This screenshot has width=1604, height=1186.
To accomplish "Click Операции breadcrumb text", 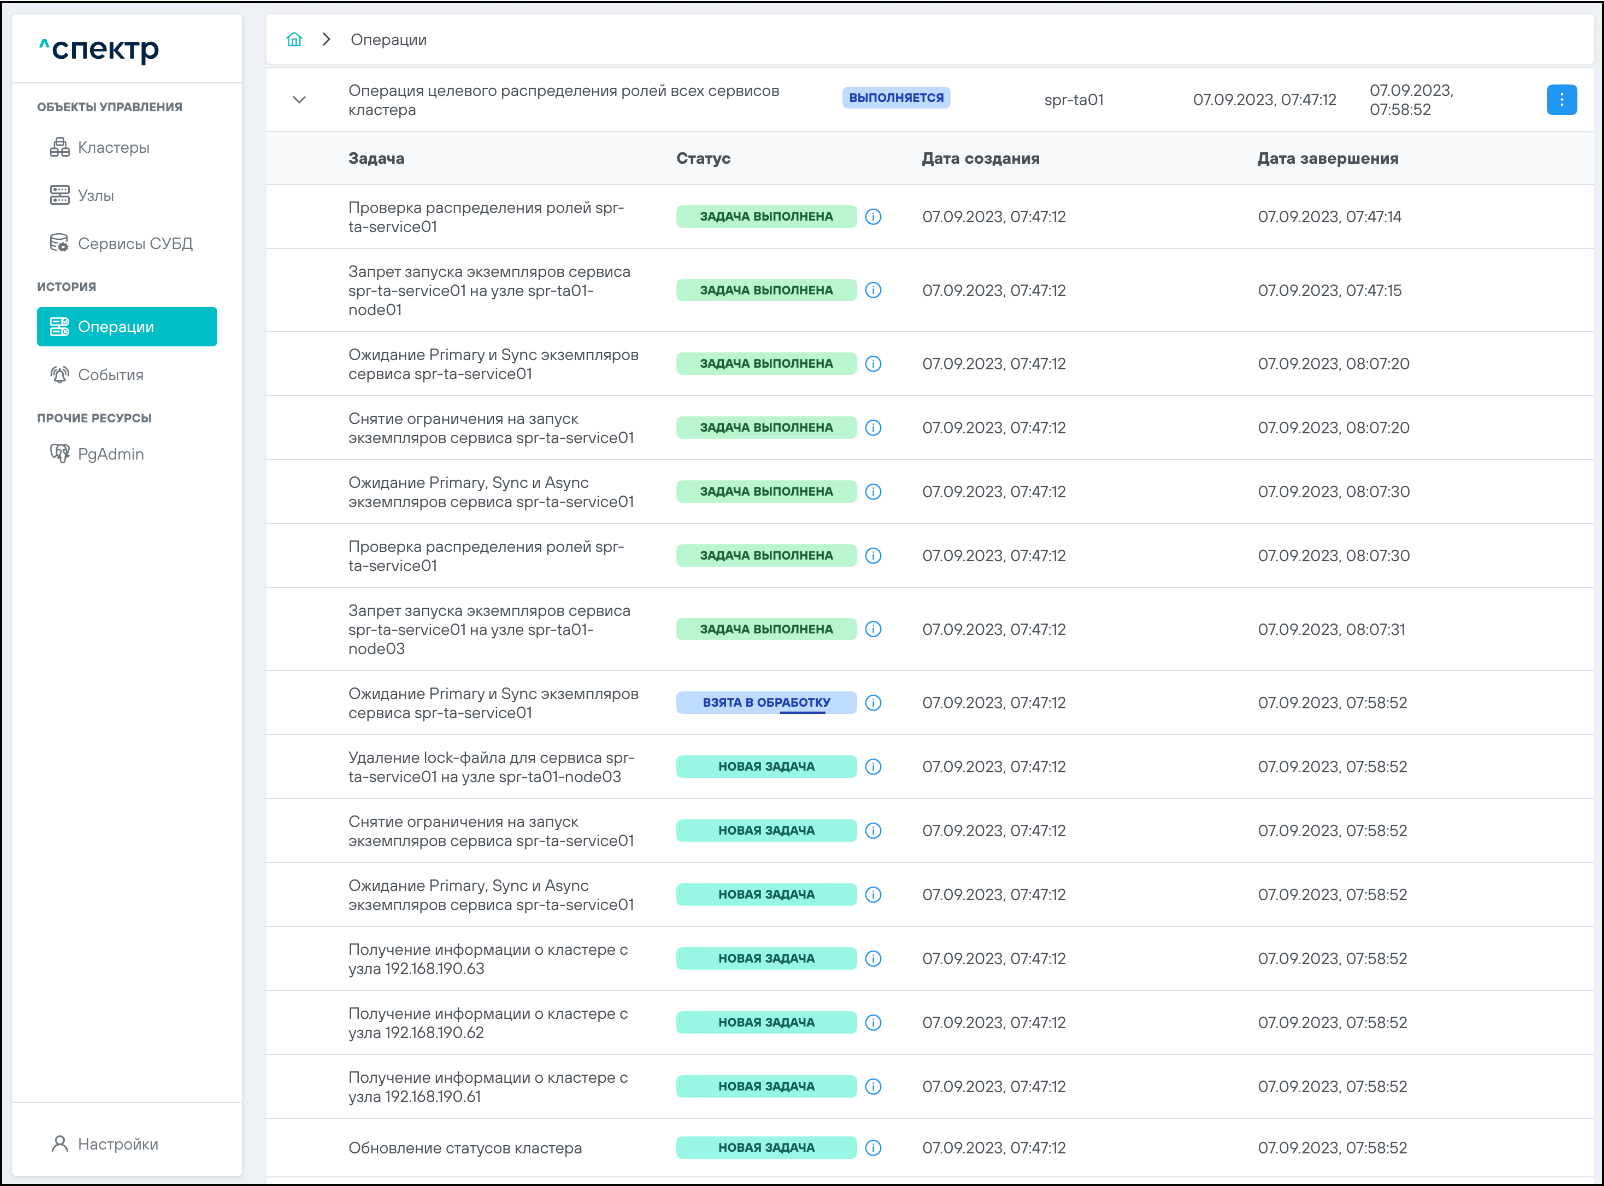I will [388, 40].
